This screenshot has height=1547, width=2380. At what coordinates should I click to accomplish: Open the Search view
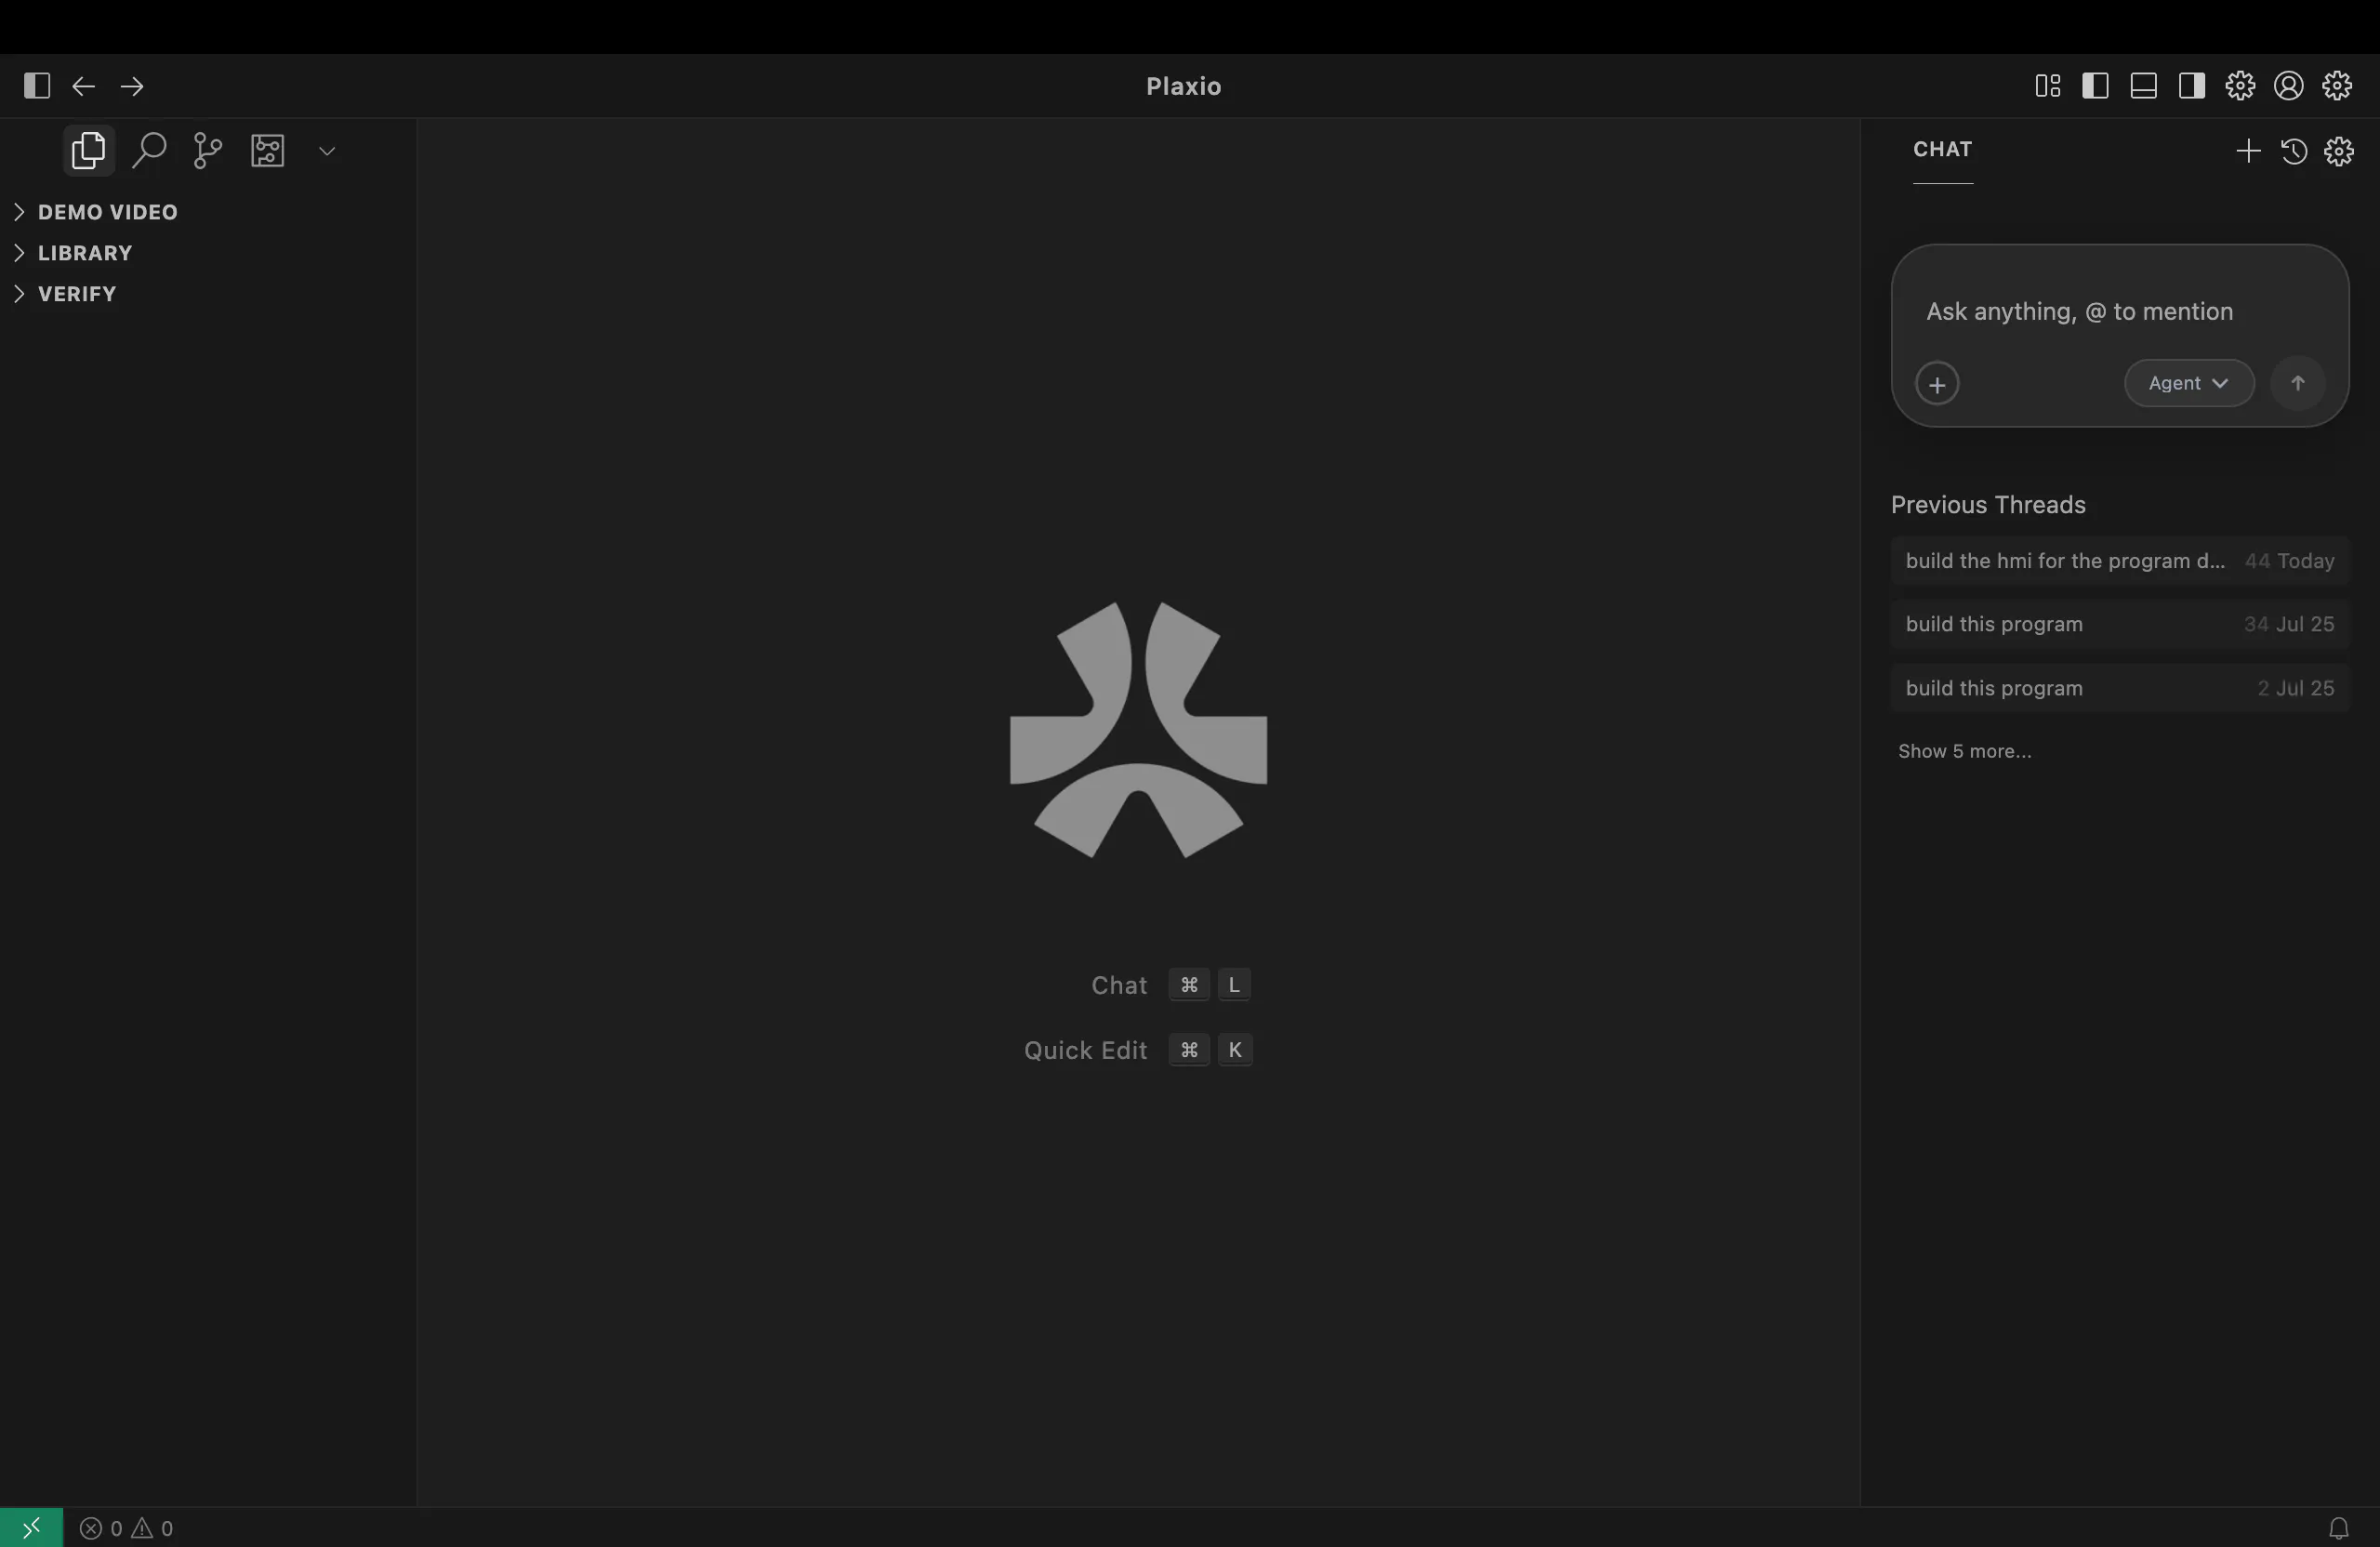[149, 151]
